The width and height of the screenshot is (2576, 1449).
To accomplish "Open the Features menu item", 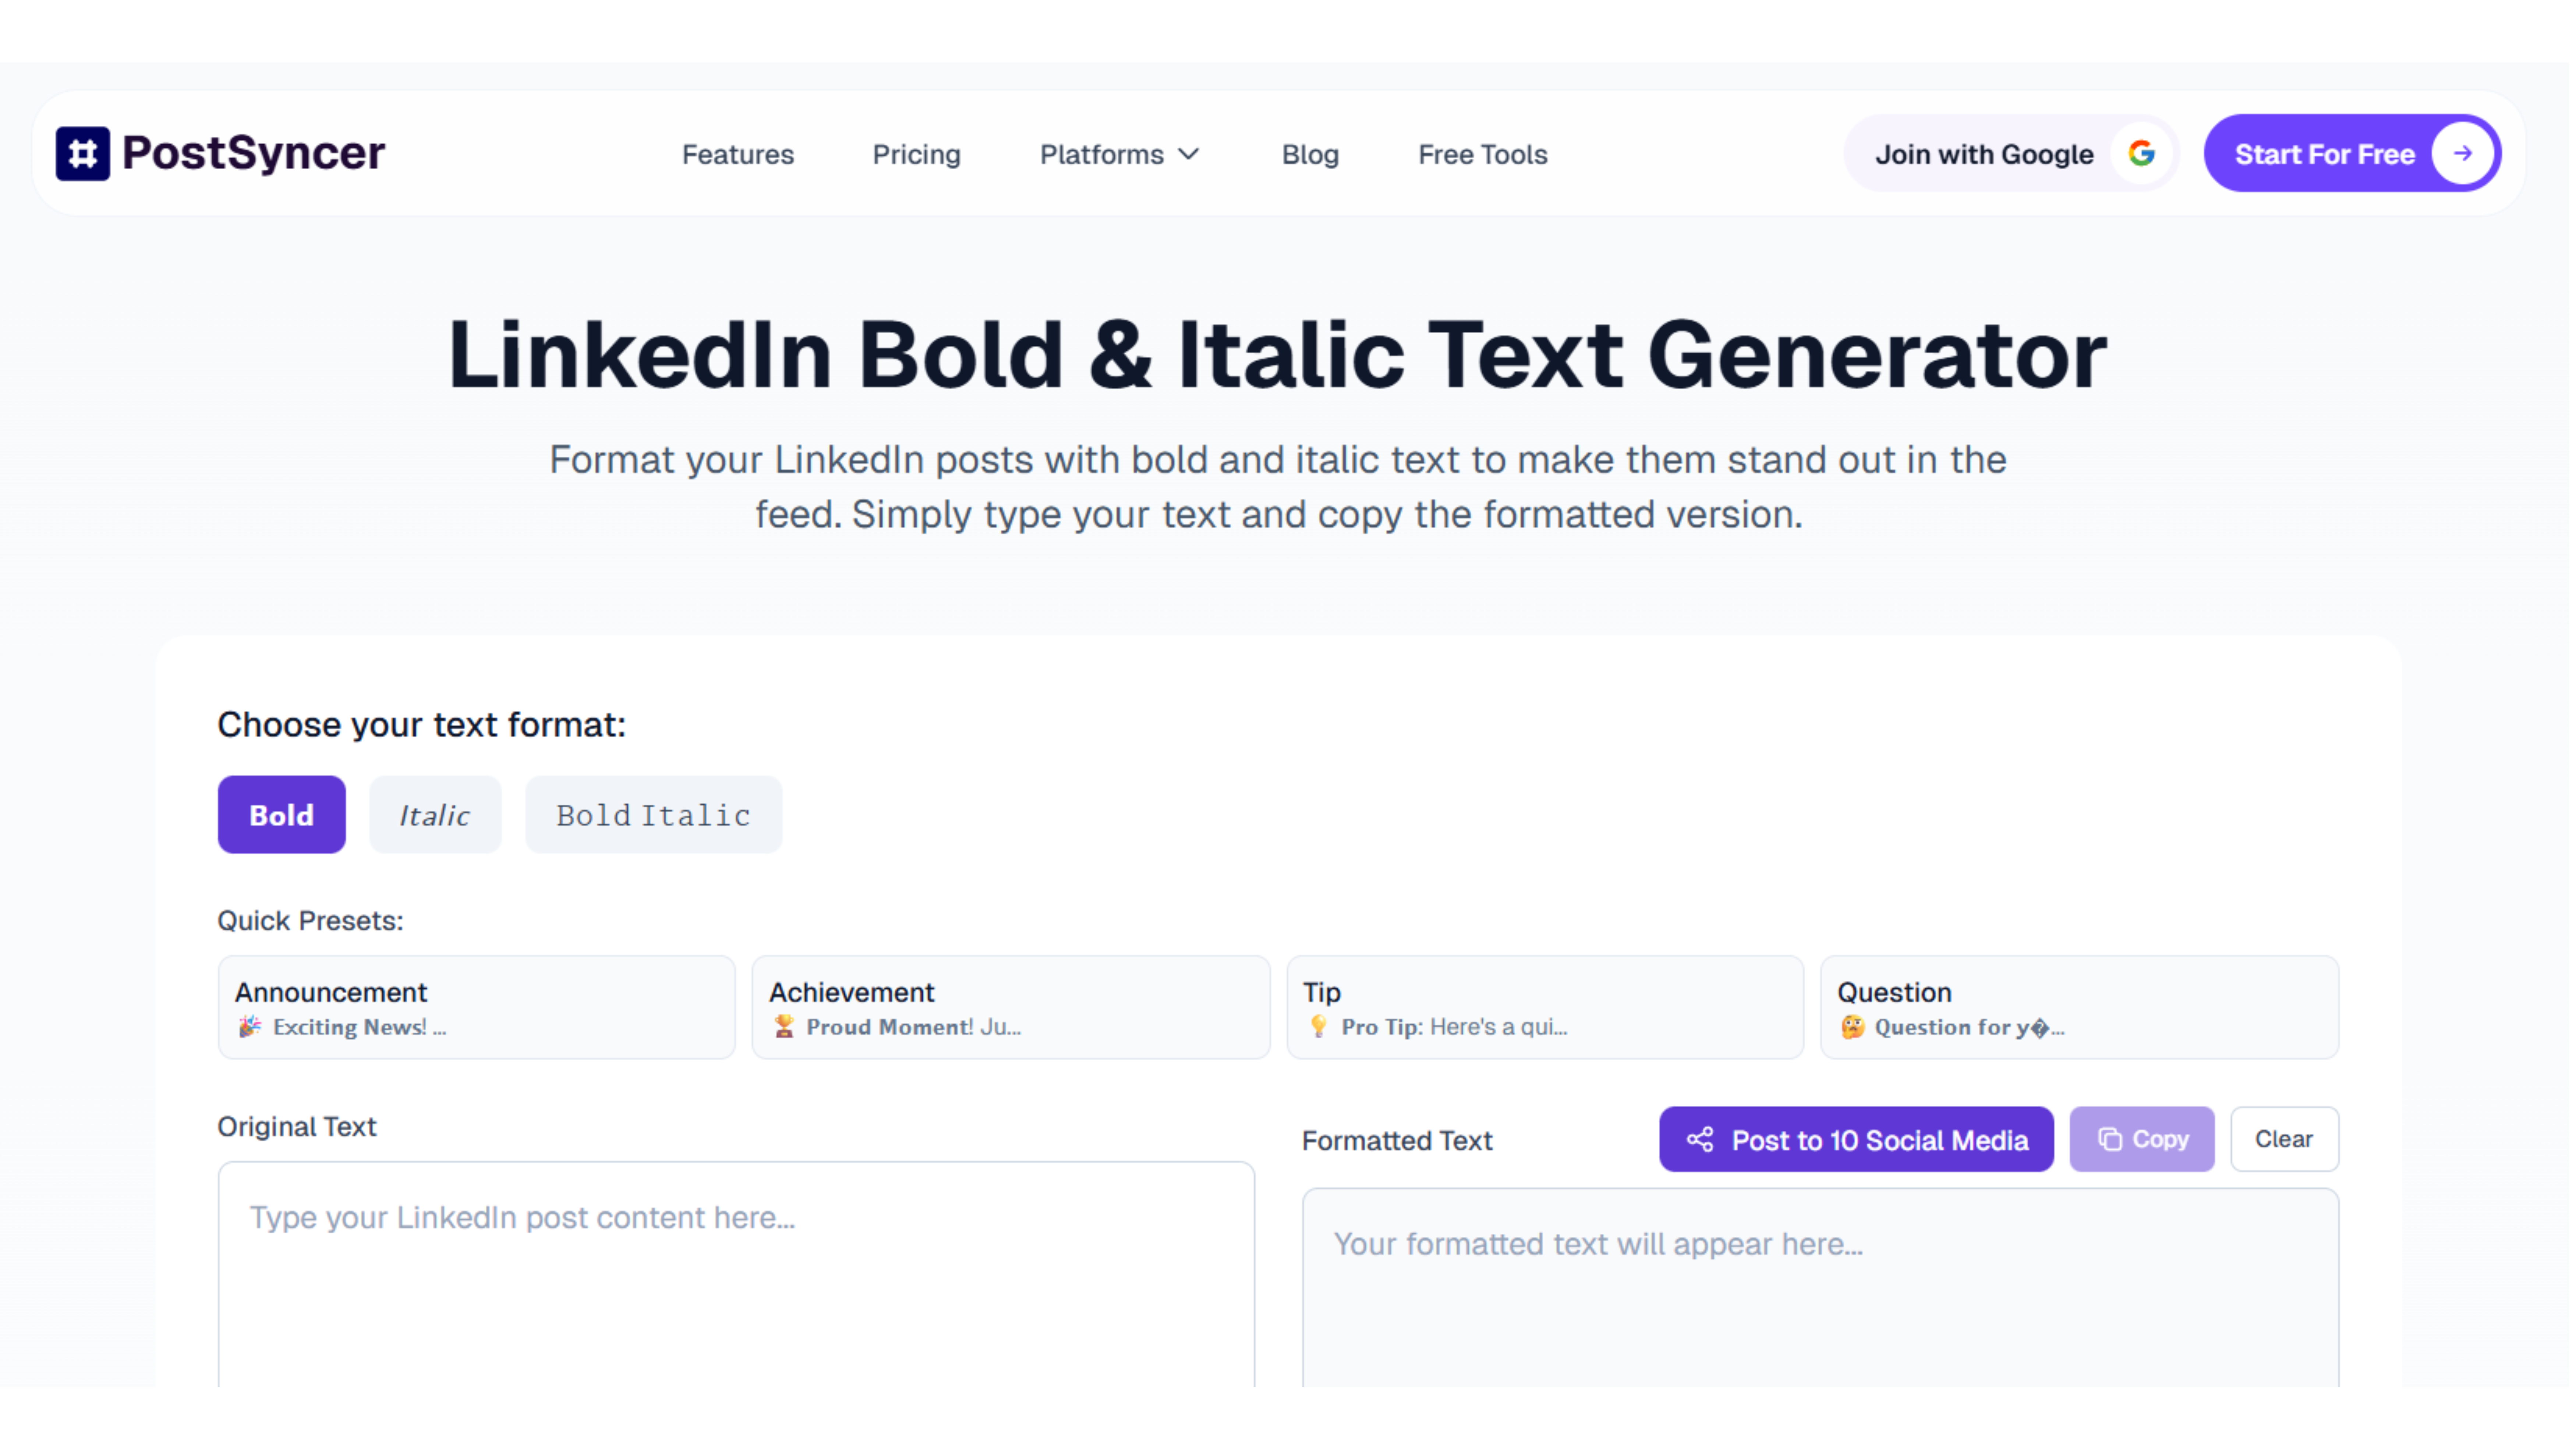I will click(x=737, y=154).
